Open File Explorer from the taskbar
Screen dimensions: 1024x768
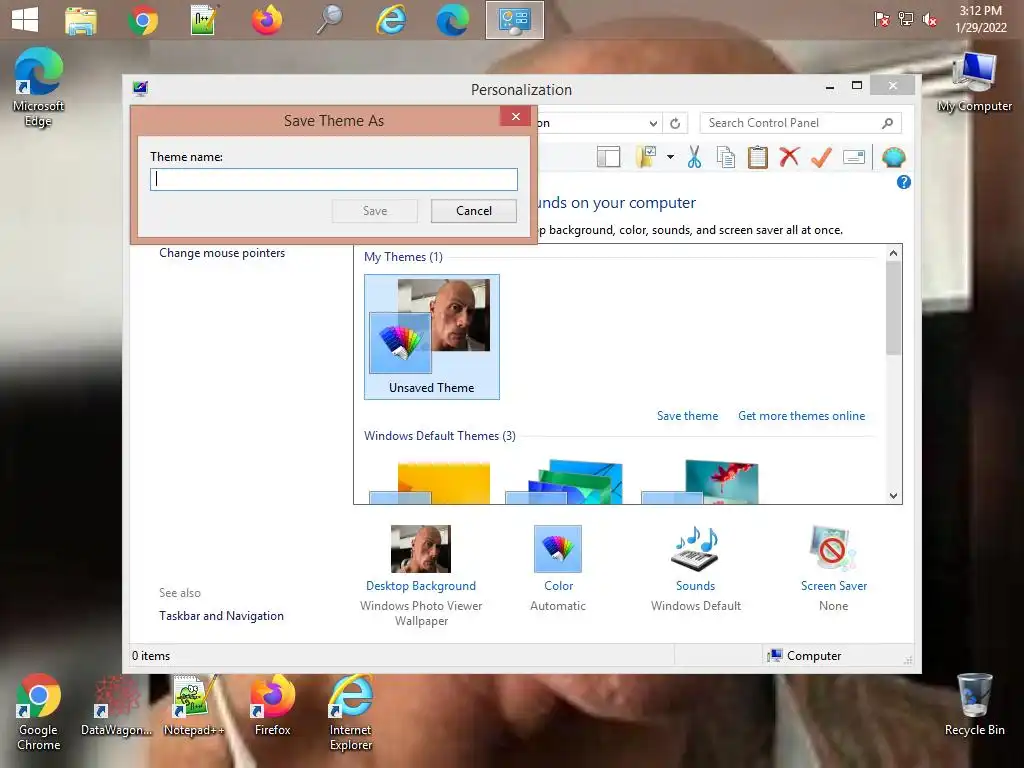click(x=81, y=20)
